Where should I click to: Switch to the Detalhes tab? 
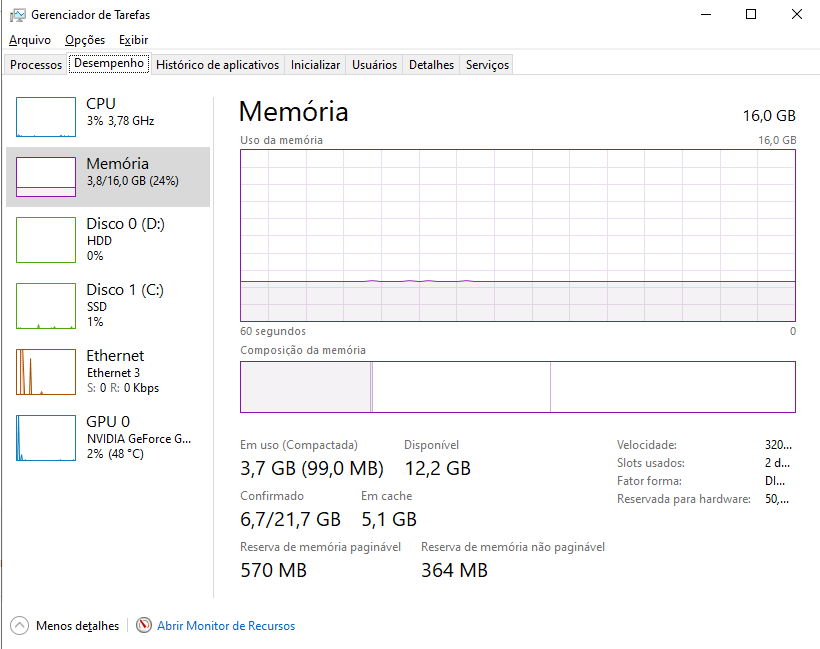pos(431,65)
